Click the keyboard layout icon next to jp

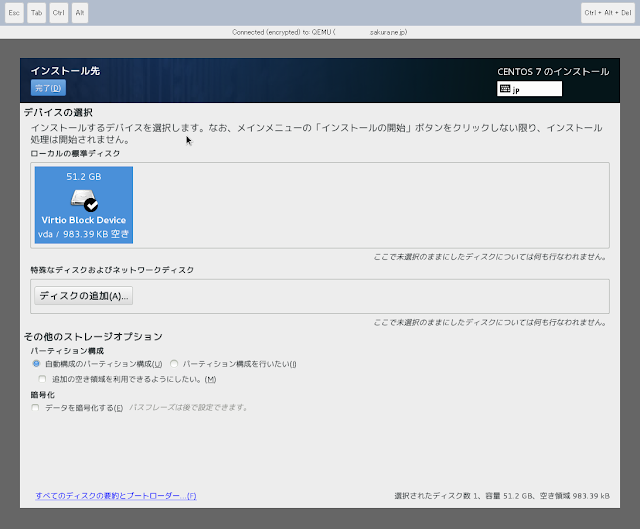[x=505, y=89]
